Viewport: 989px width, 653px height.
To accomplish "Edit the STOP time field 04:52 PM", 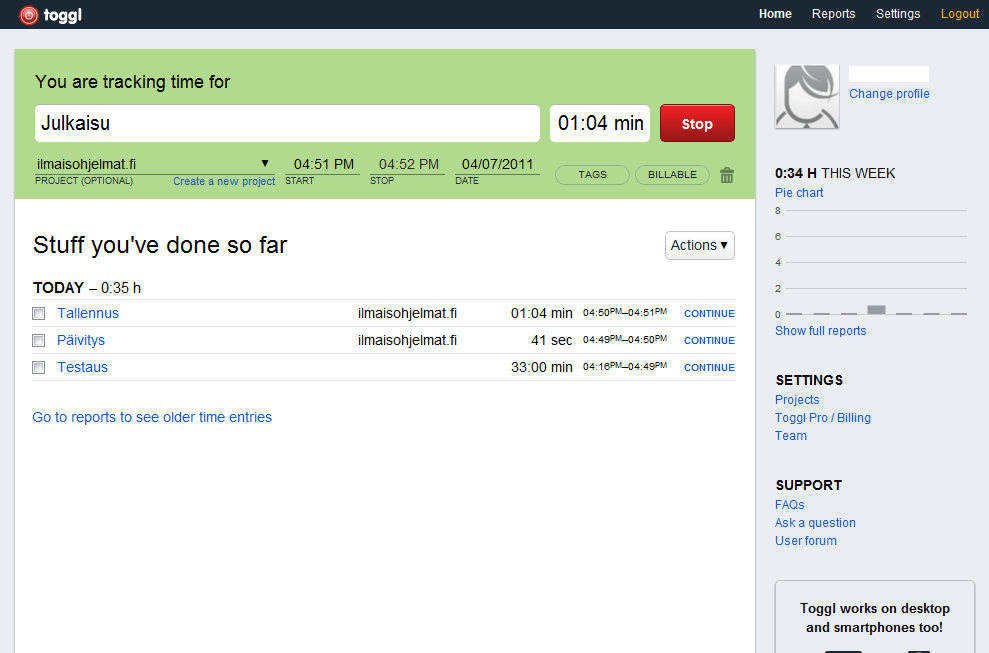I will coord(407,165).
